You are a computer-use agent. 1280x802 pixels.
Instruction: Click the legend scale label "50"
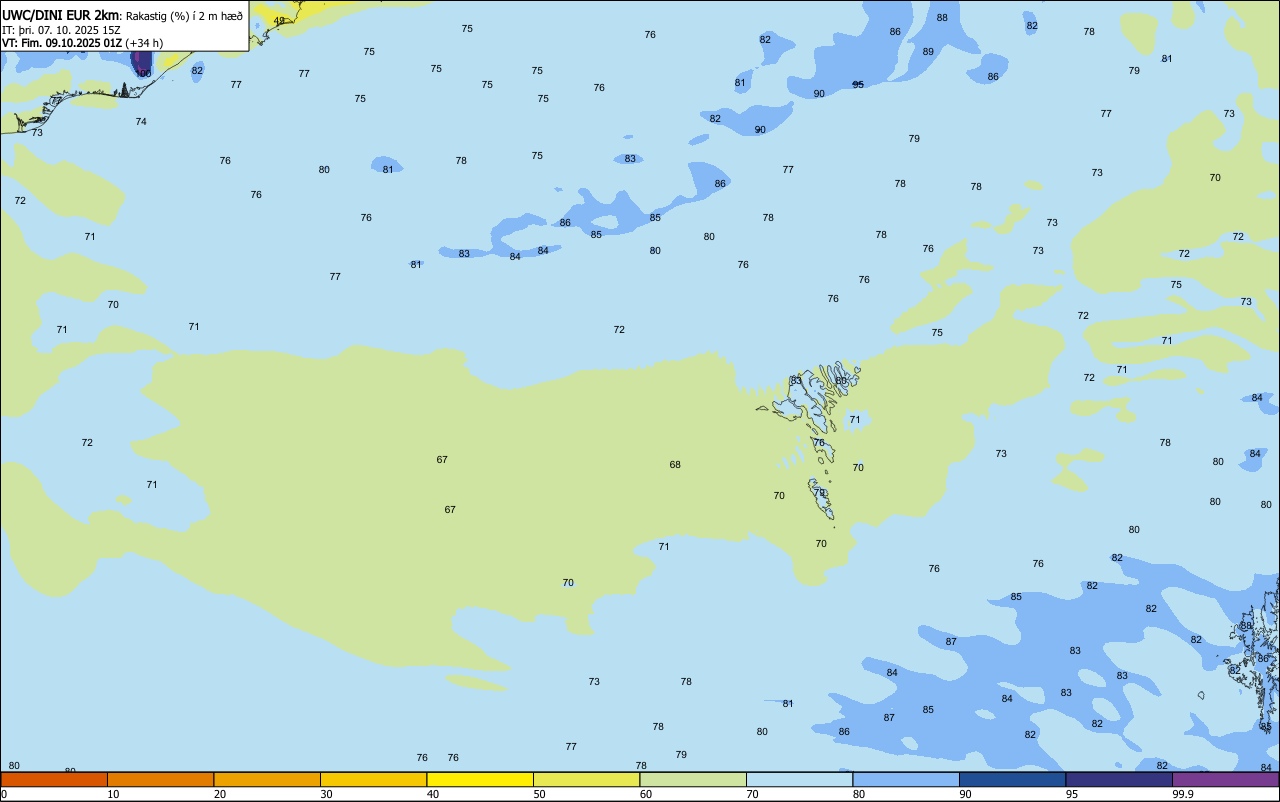coord(539,794)
